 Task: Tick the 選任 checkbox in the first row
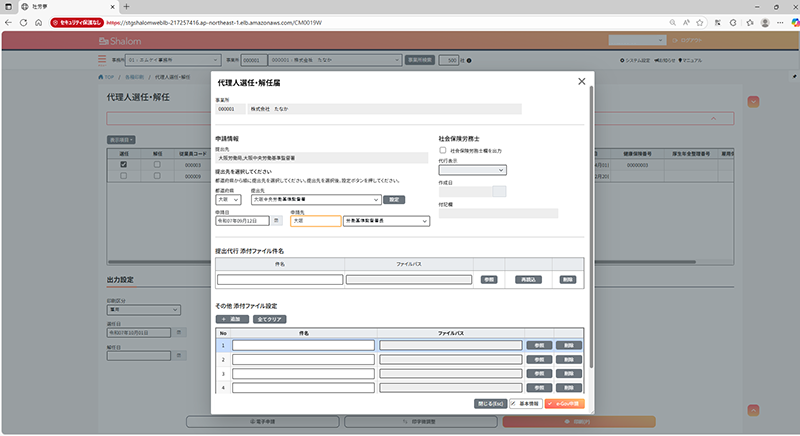coord(124,164)
